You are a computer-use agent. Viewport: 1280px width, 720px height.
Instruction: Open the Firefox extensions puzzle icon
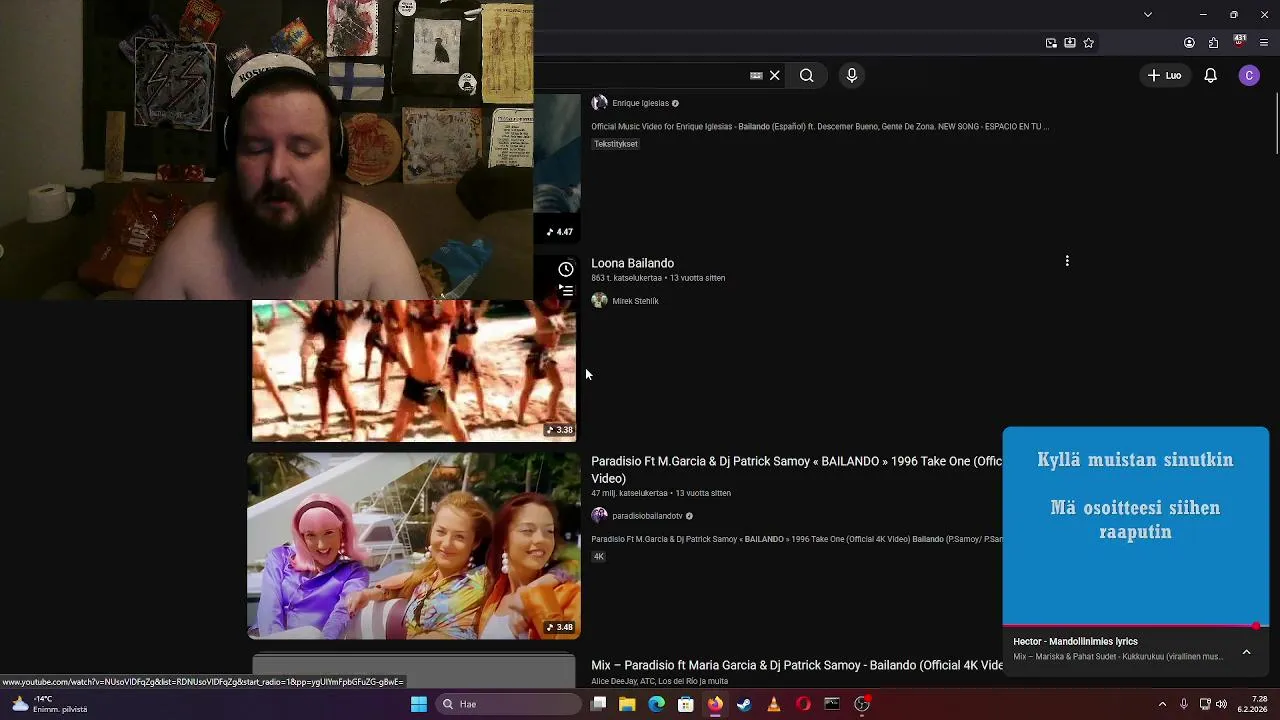click(1214, 43)
